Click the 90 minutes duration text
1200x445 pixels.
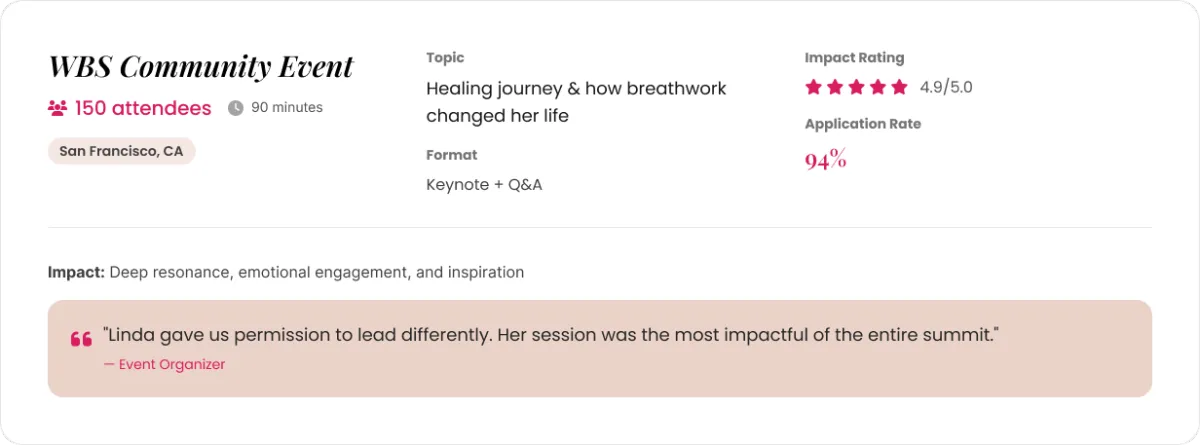pos(287,107)
